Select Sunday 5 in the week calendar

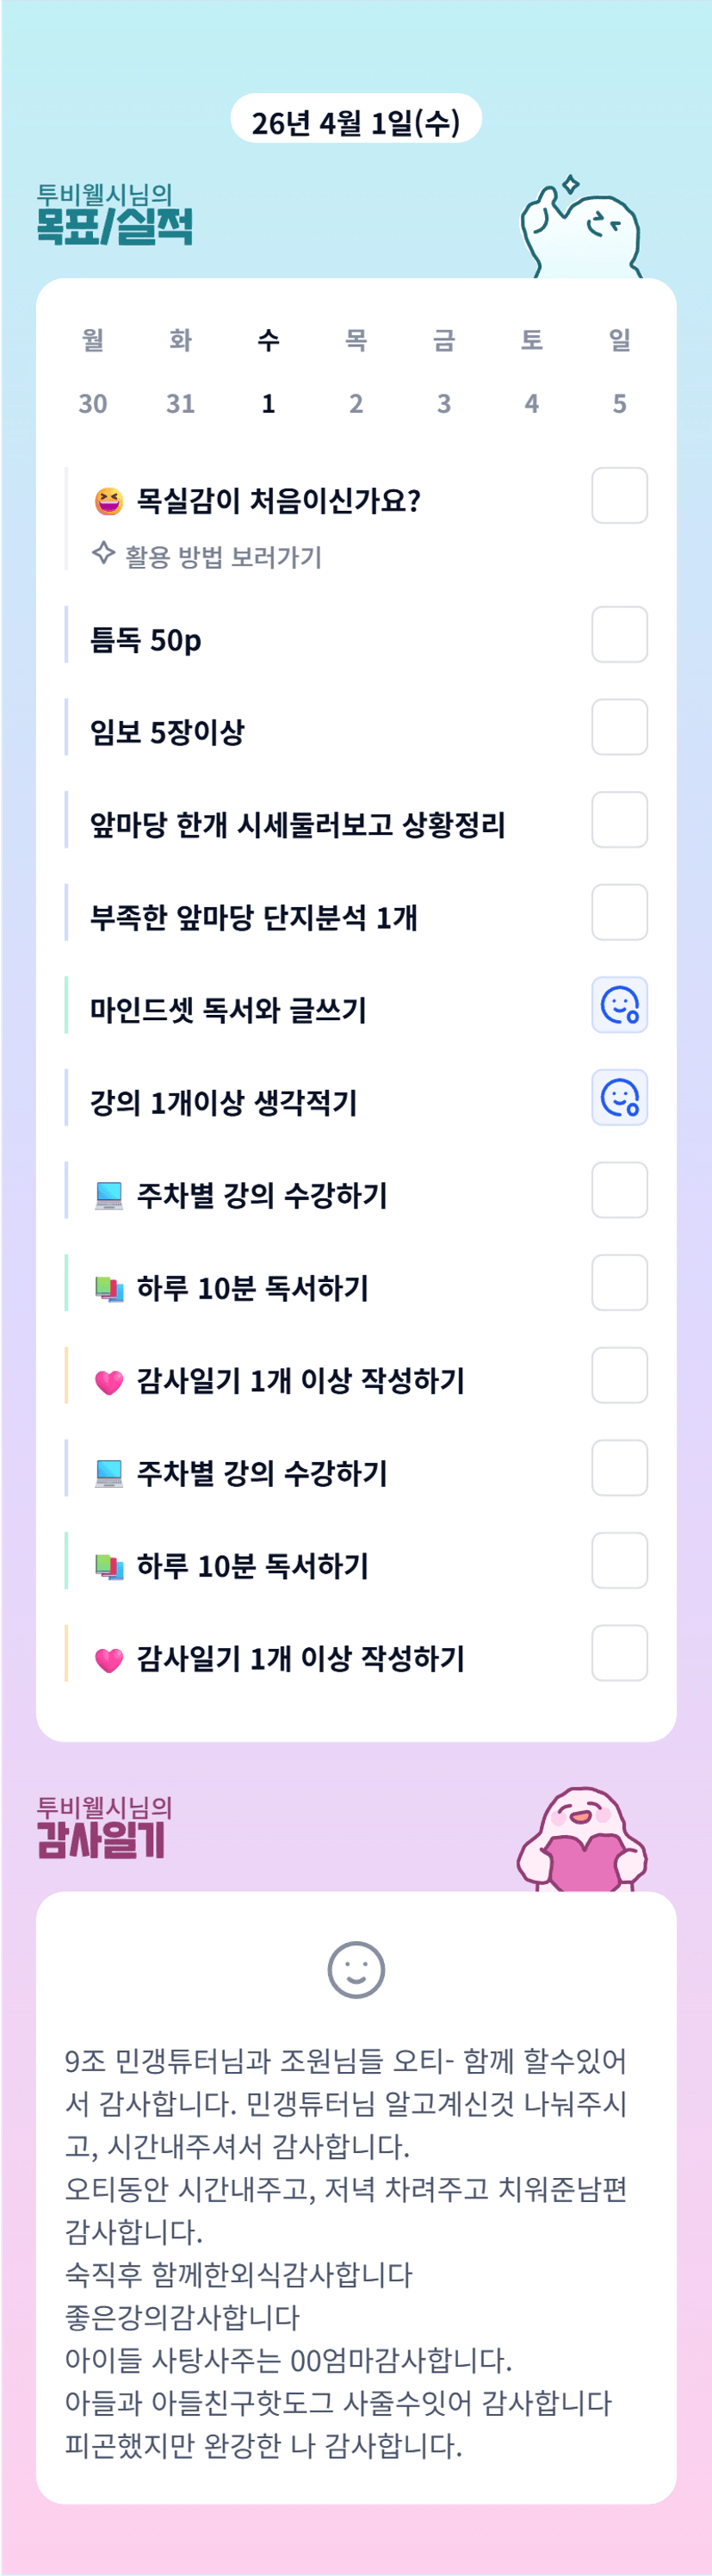click(x=619, y=403)
